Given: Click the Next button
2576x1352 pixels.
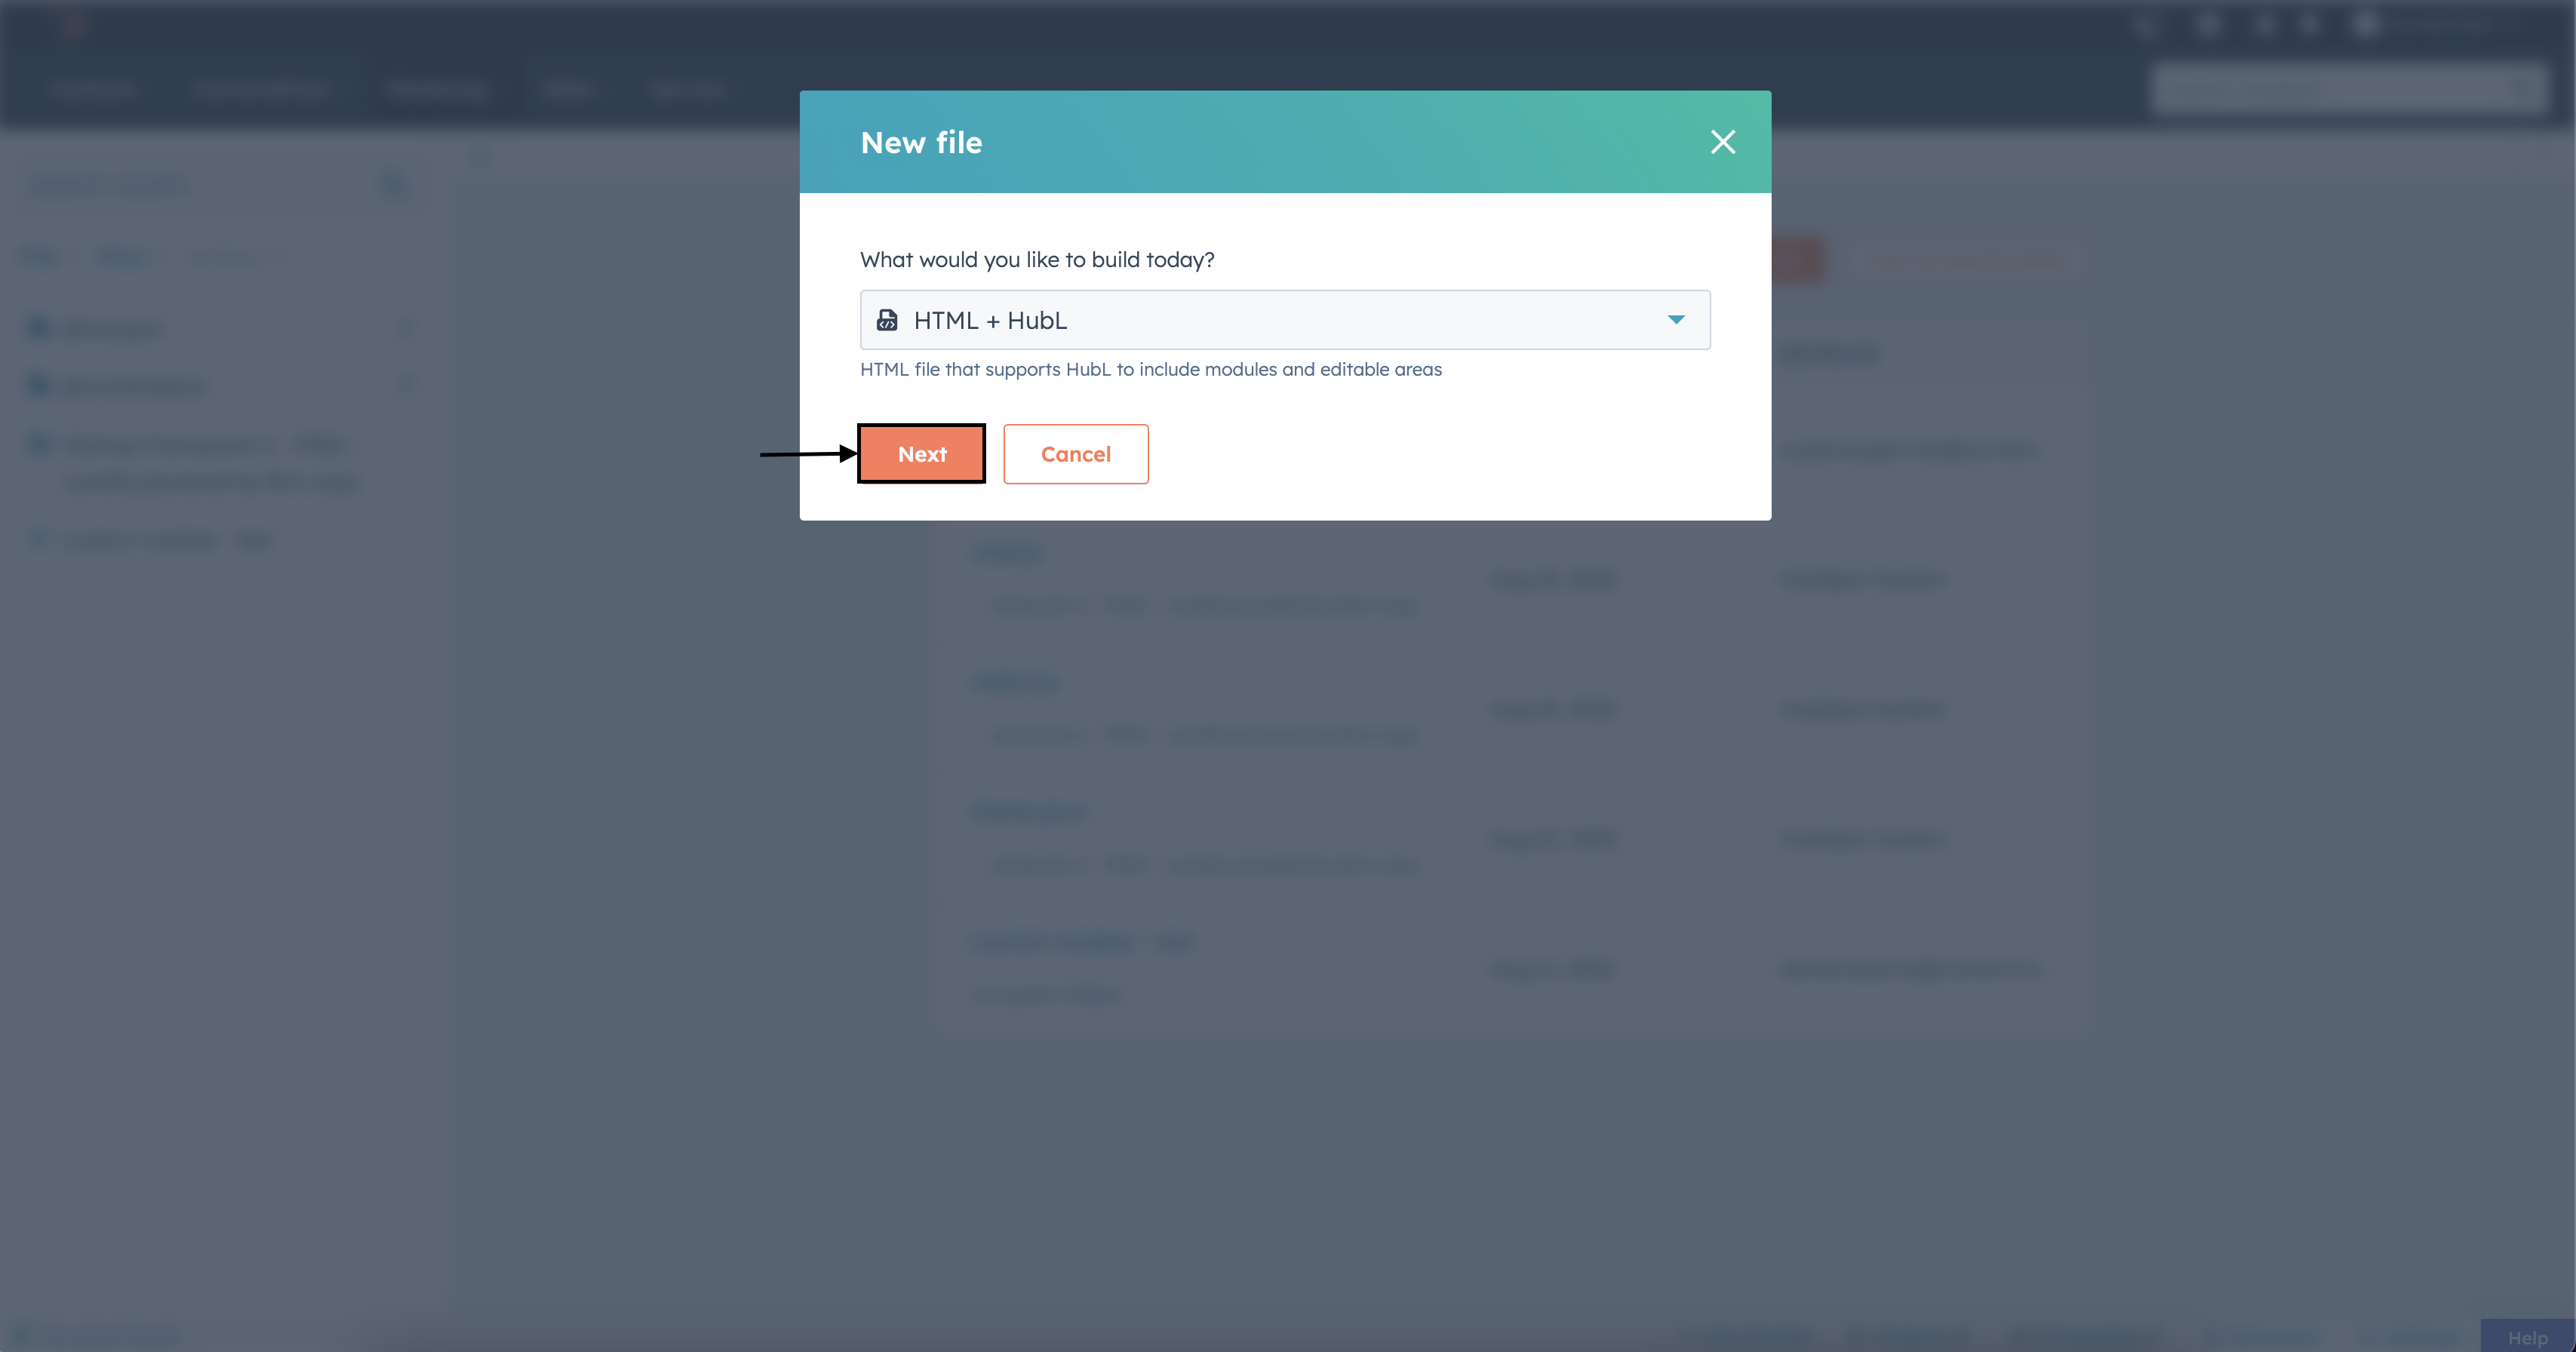Looking at the screenshot, I should pyautogui.click(x=921, y=454).
